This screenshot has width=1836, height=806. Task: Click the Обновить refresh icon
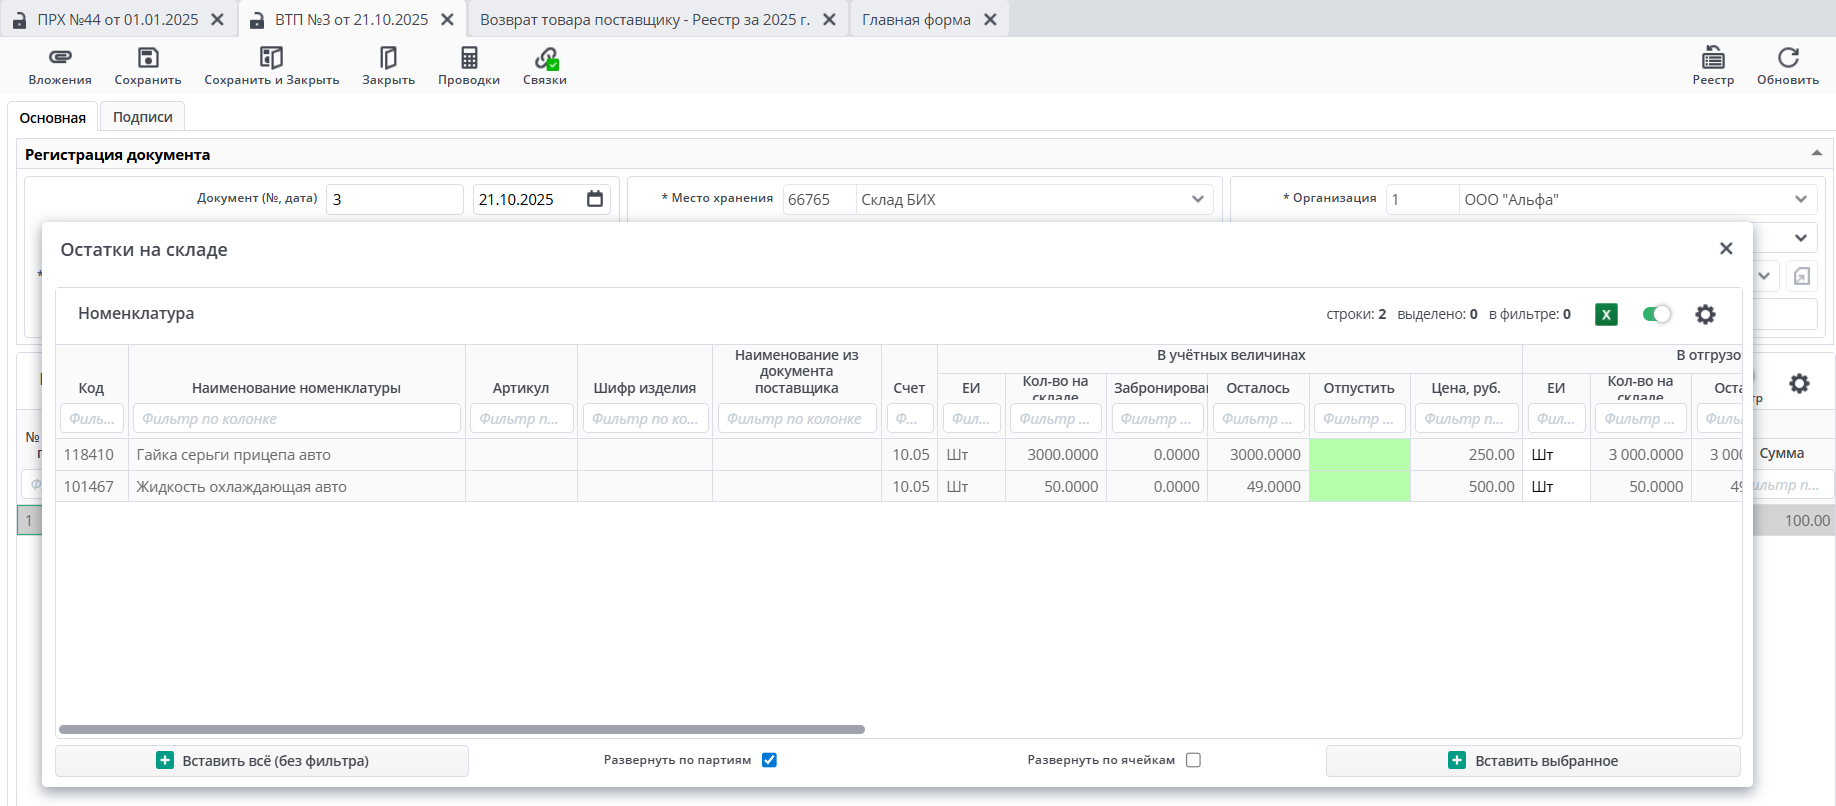point(1788,58)
